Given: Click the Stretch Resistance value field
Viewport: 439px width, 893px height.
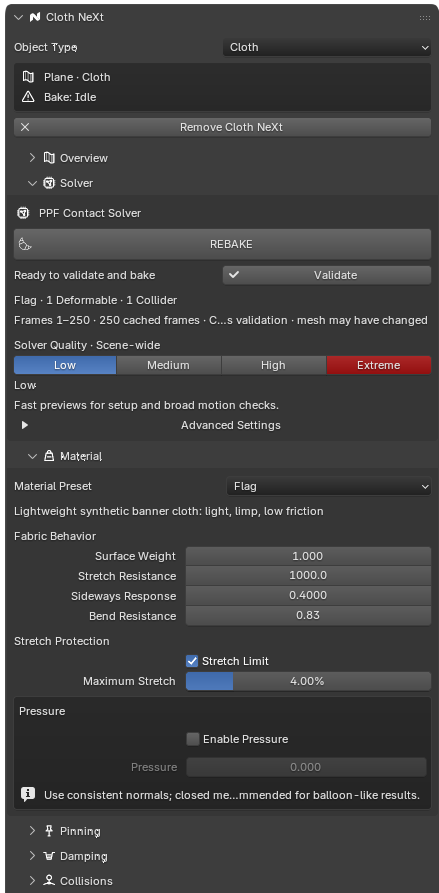Looking at the screenshot, I should point(308,576).
